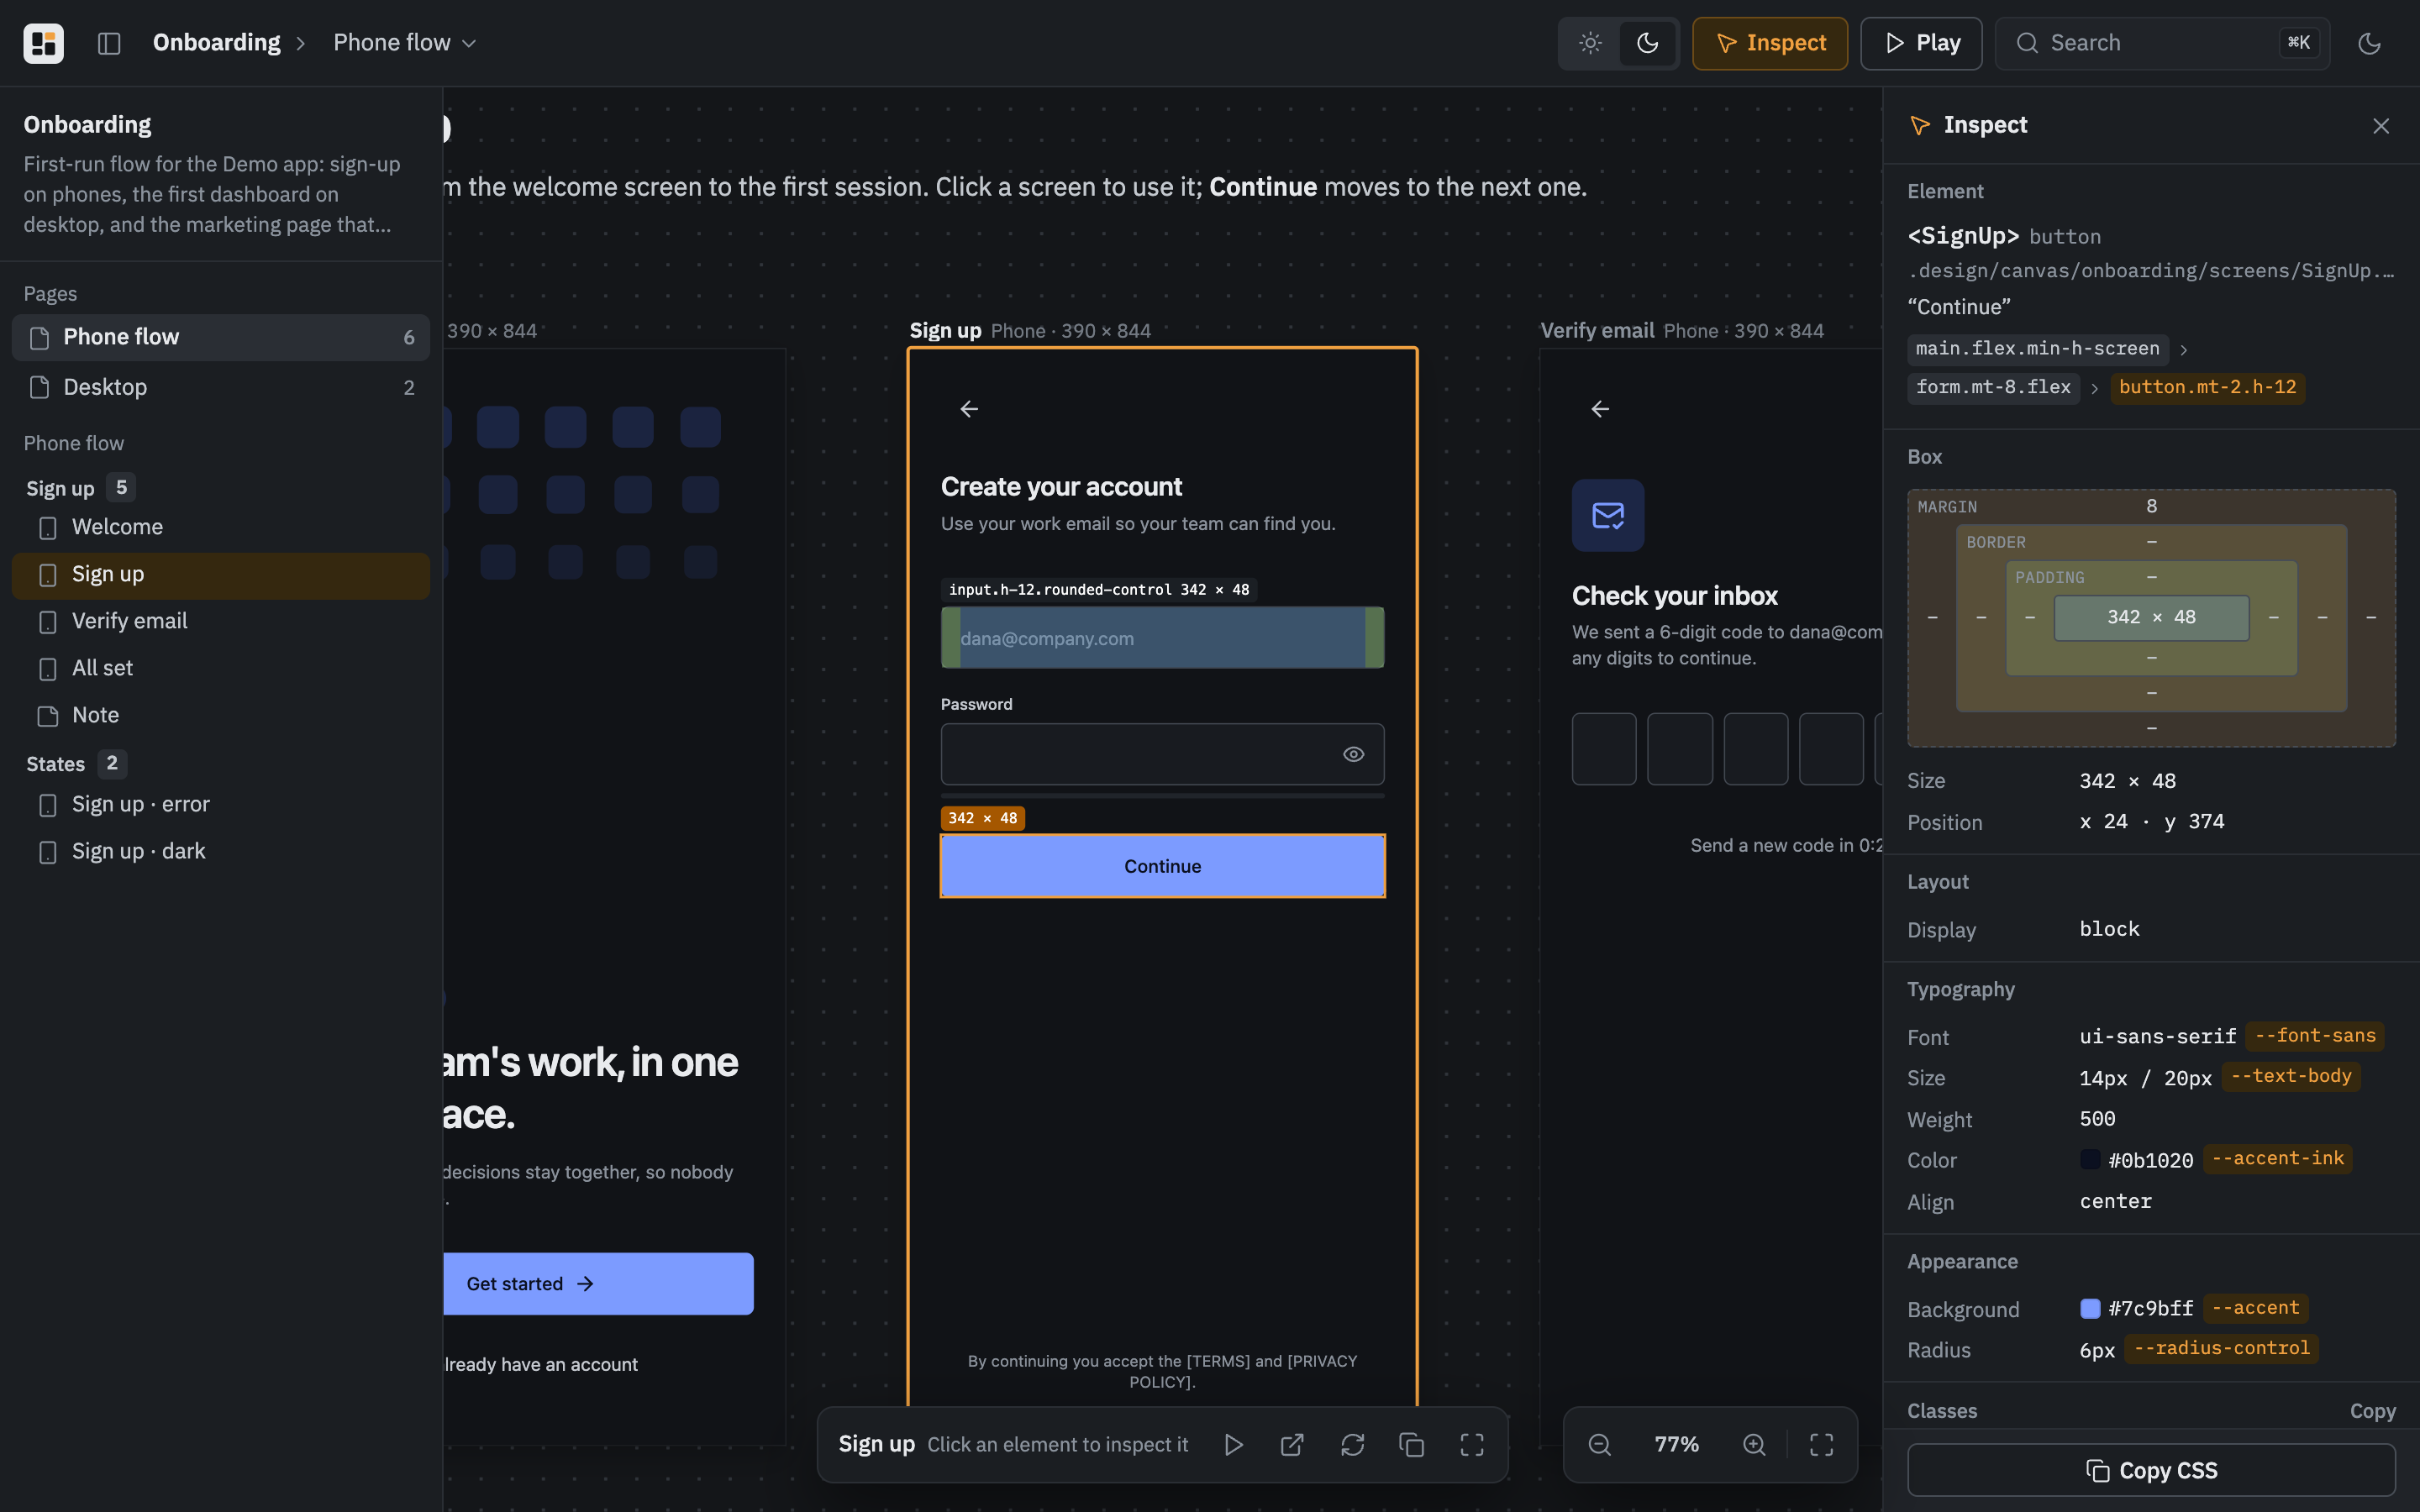Copy the Classes list

[2372, 1411]
